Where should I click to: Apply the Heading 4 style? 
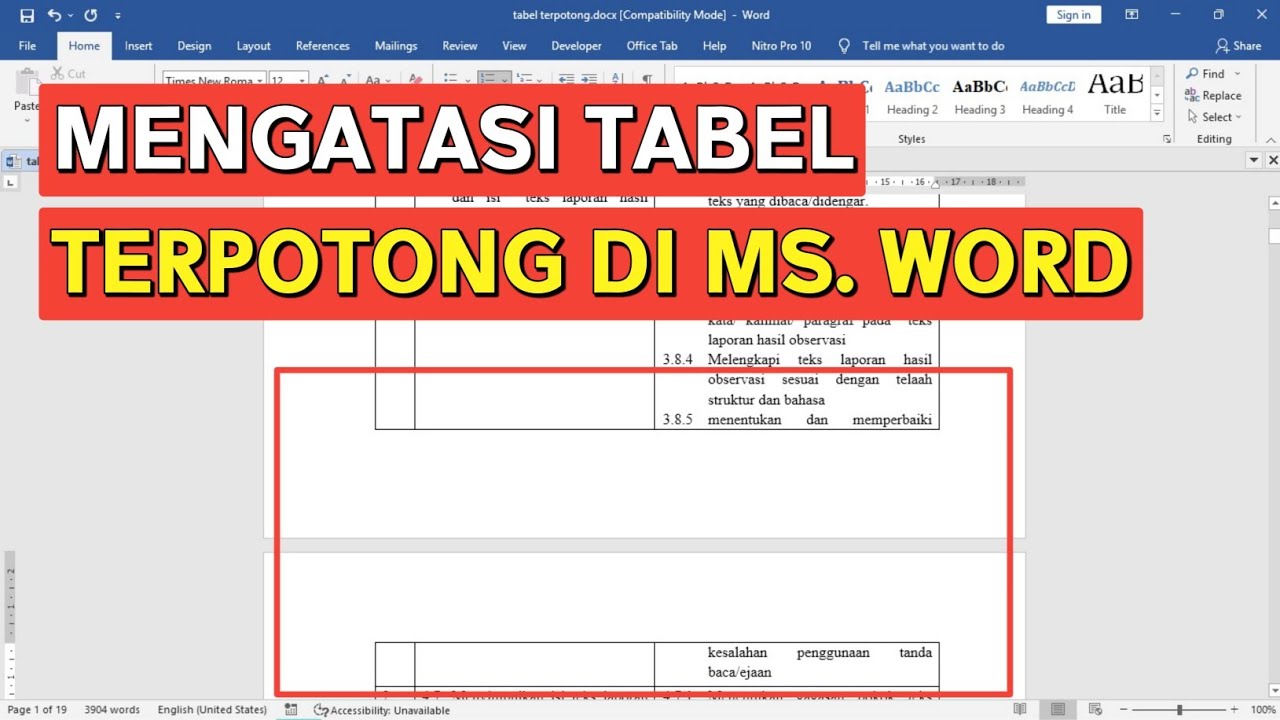(x=1047, y=96)
